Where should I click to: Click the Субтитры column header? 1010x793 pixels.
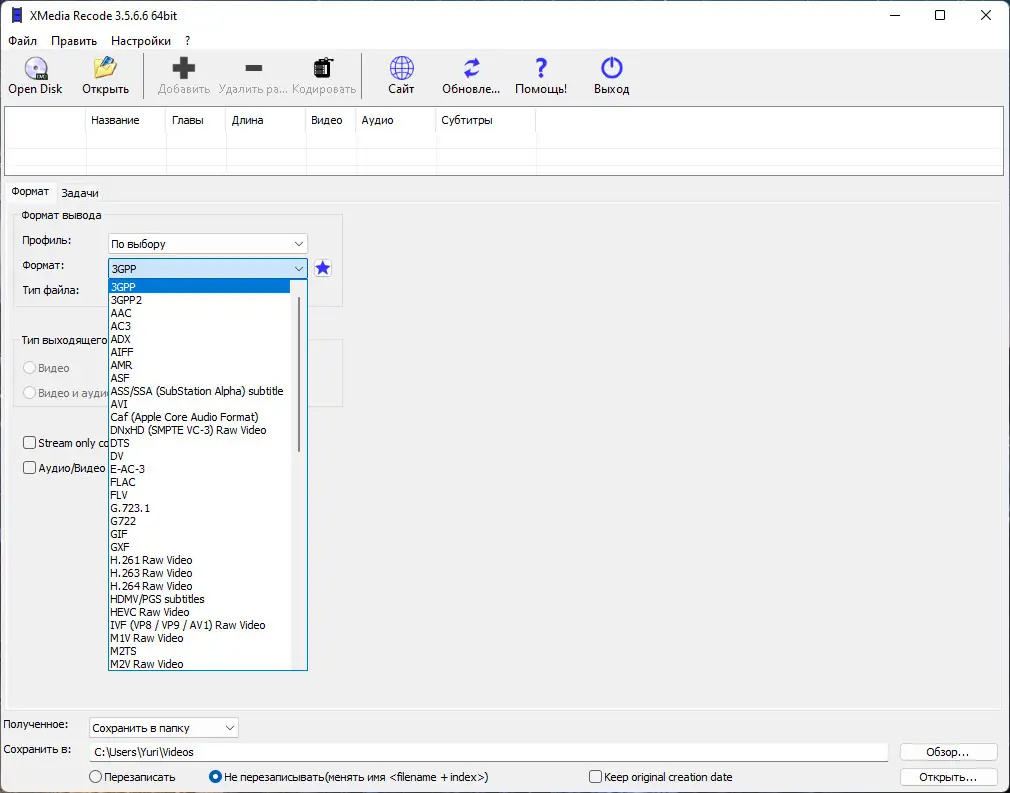click(x=486, y=120)
